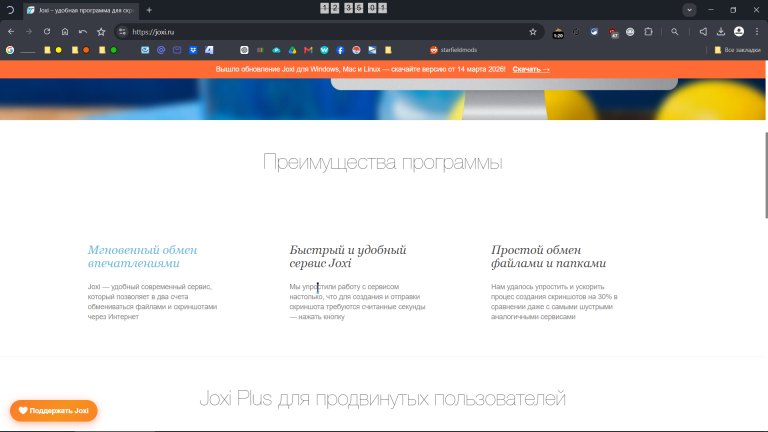Open the Gmail bookmark

(x=308, y=50)
